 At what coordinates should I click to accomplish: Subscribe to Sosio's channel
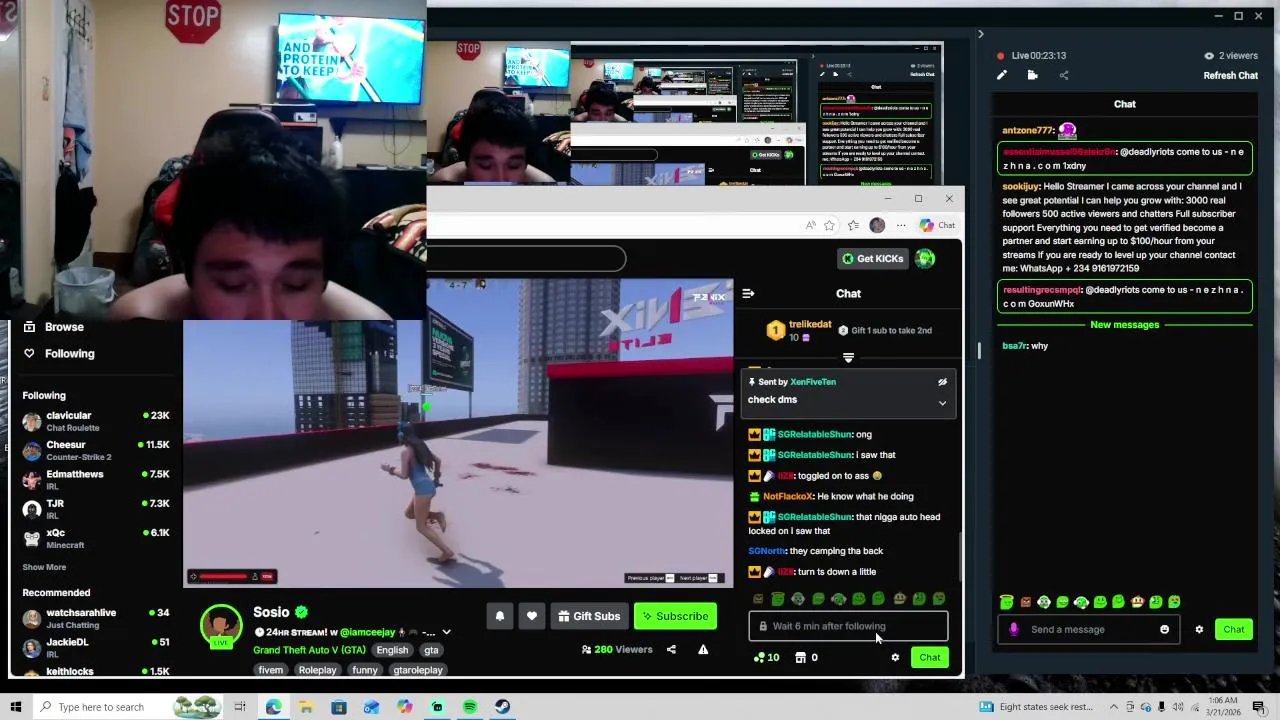676,617
